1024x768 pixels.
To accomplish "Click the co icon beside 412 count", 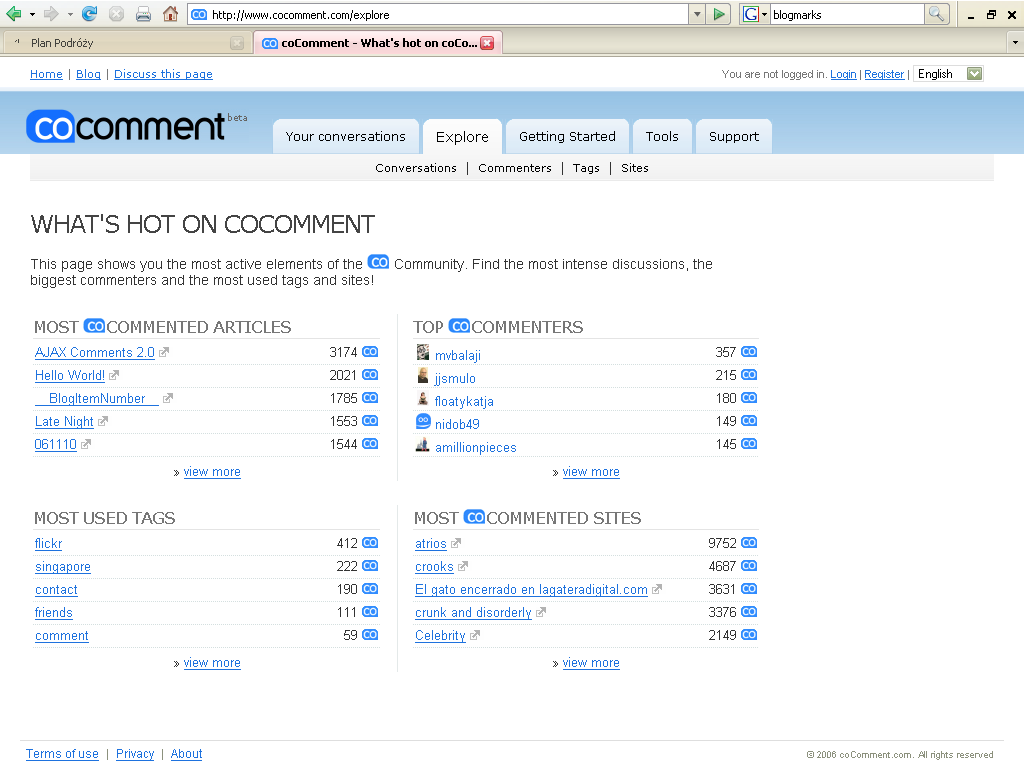I will pos(370,543).
